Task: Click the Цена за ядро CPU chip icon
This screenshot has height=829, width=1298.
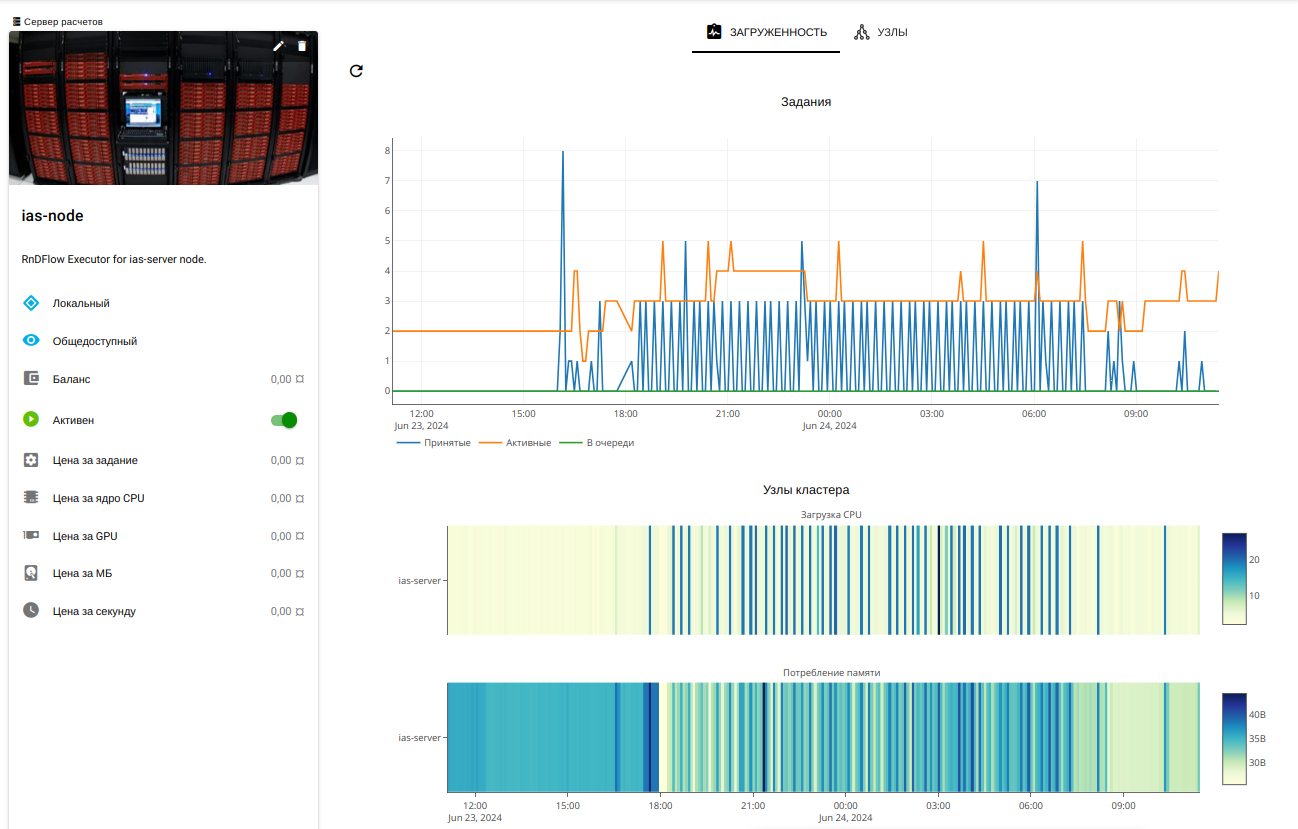Action: coord(31,497)
